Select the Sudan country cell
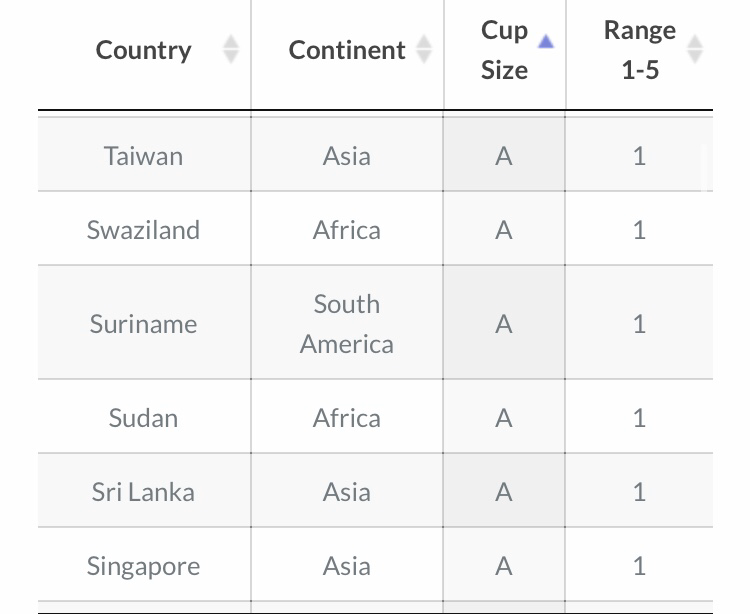The width and height of the screenshot is (750, 614). coord(143,418)
